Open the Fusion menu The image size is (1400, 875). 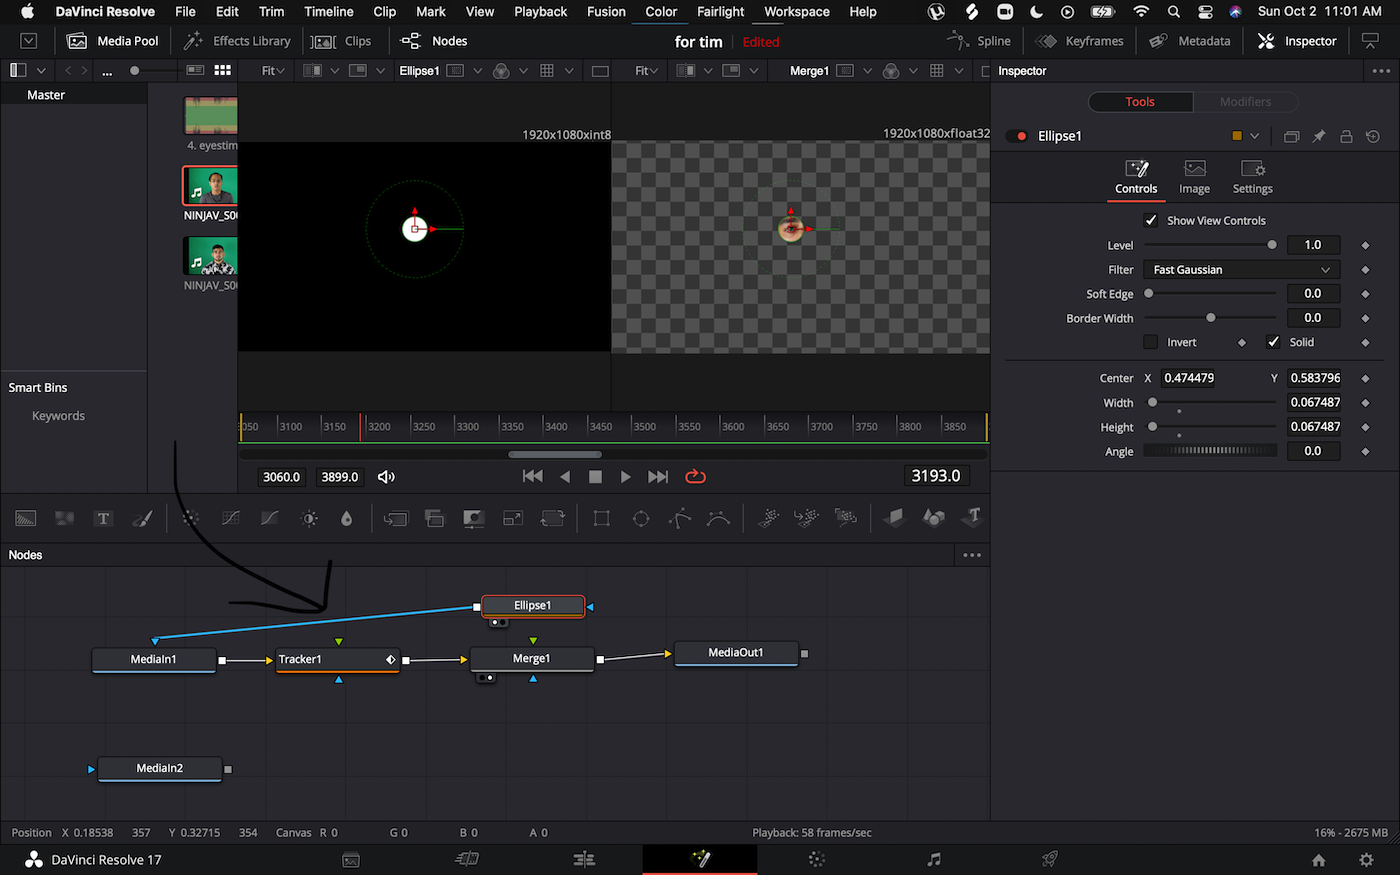(x=606, y=12)
